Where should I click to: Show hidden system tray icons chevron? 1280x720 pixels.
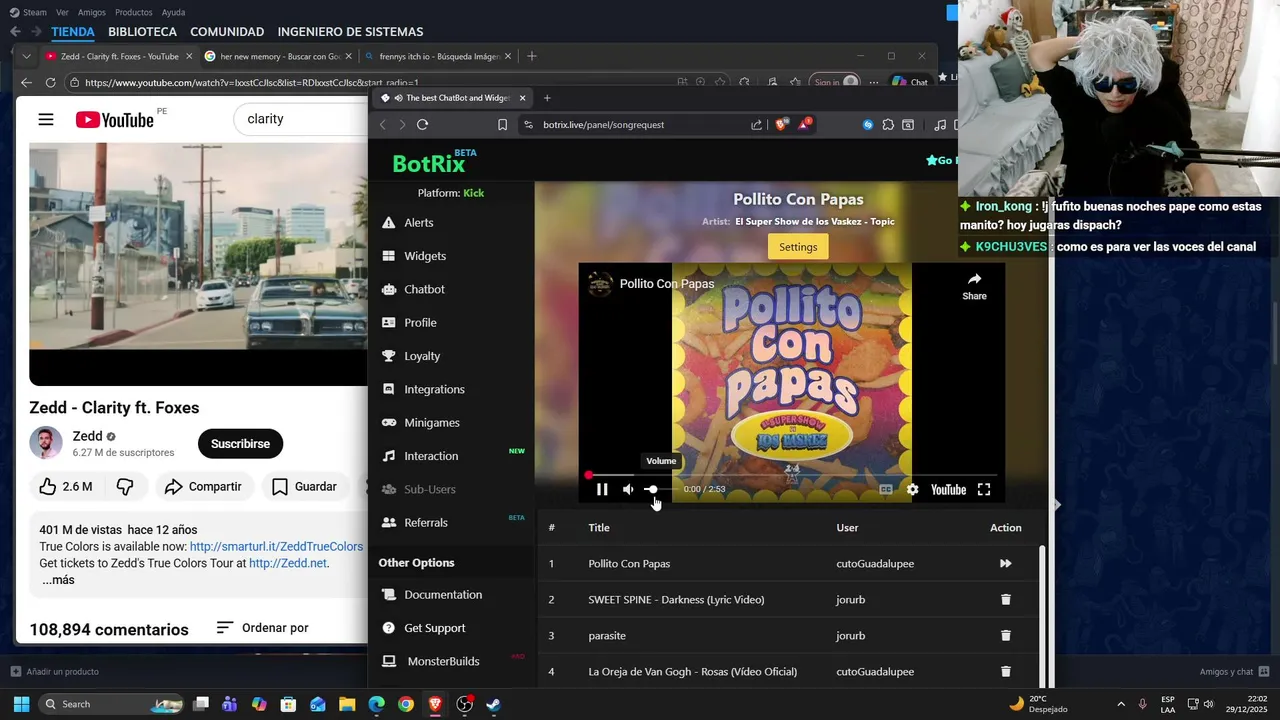[x=1120, y=704]
